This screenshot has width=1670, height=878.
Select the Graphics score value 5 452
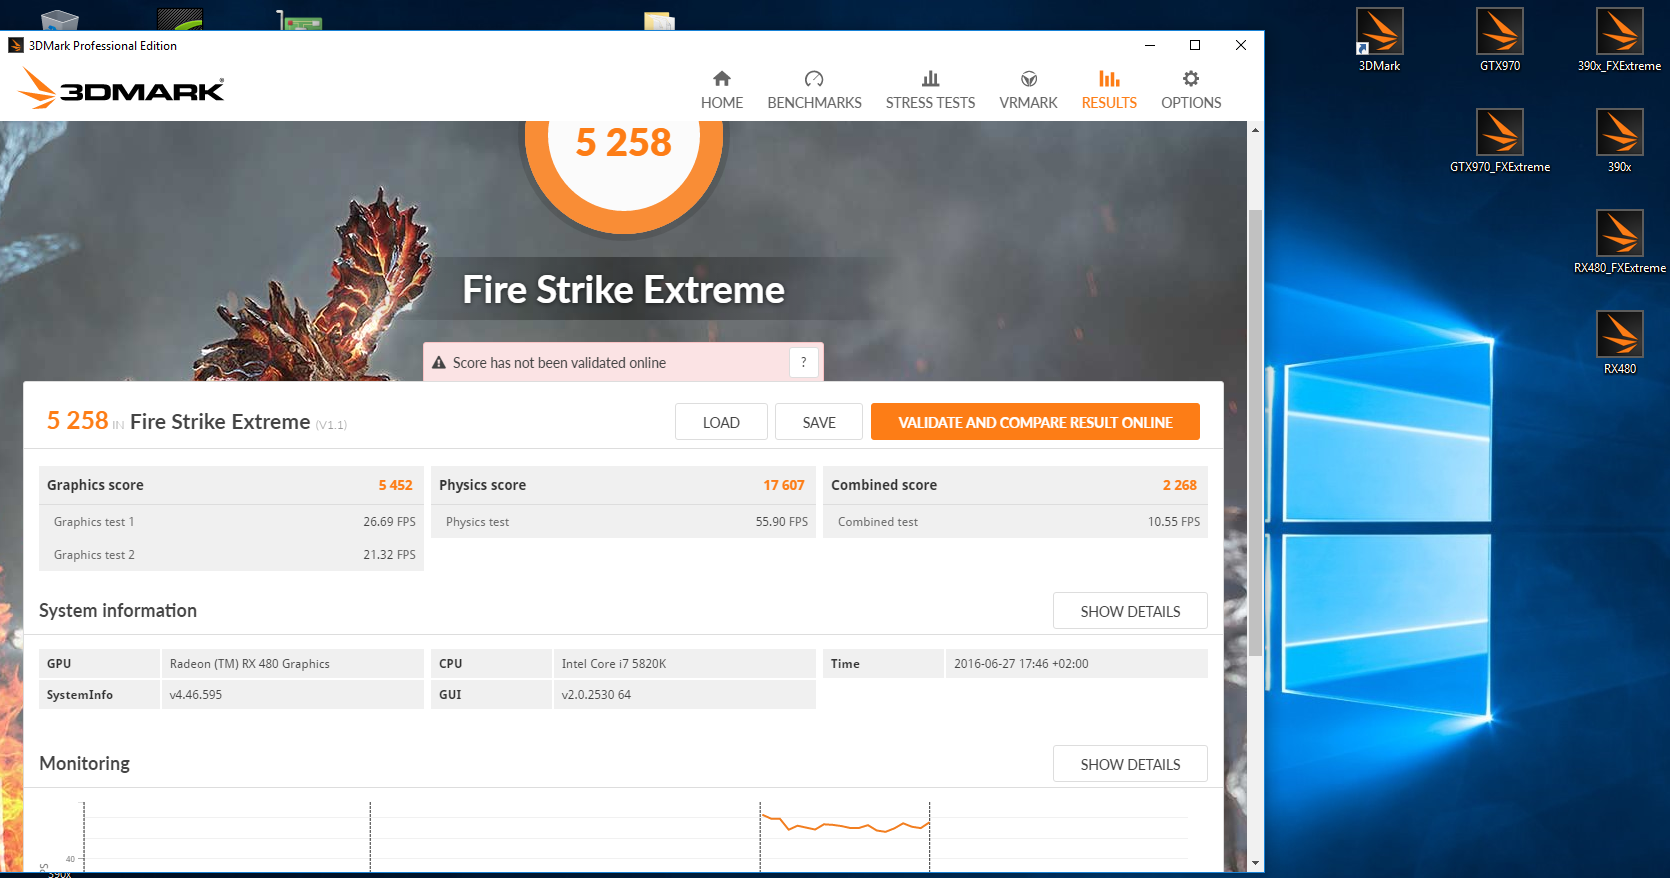(x=395, y=485)
